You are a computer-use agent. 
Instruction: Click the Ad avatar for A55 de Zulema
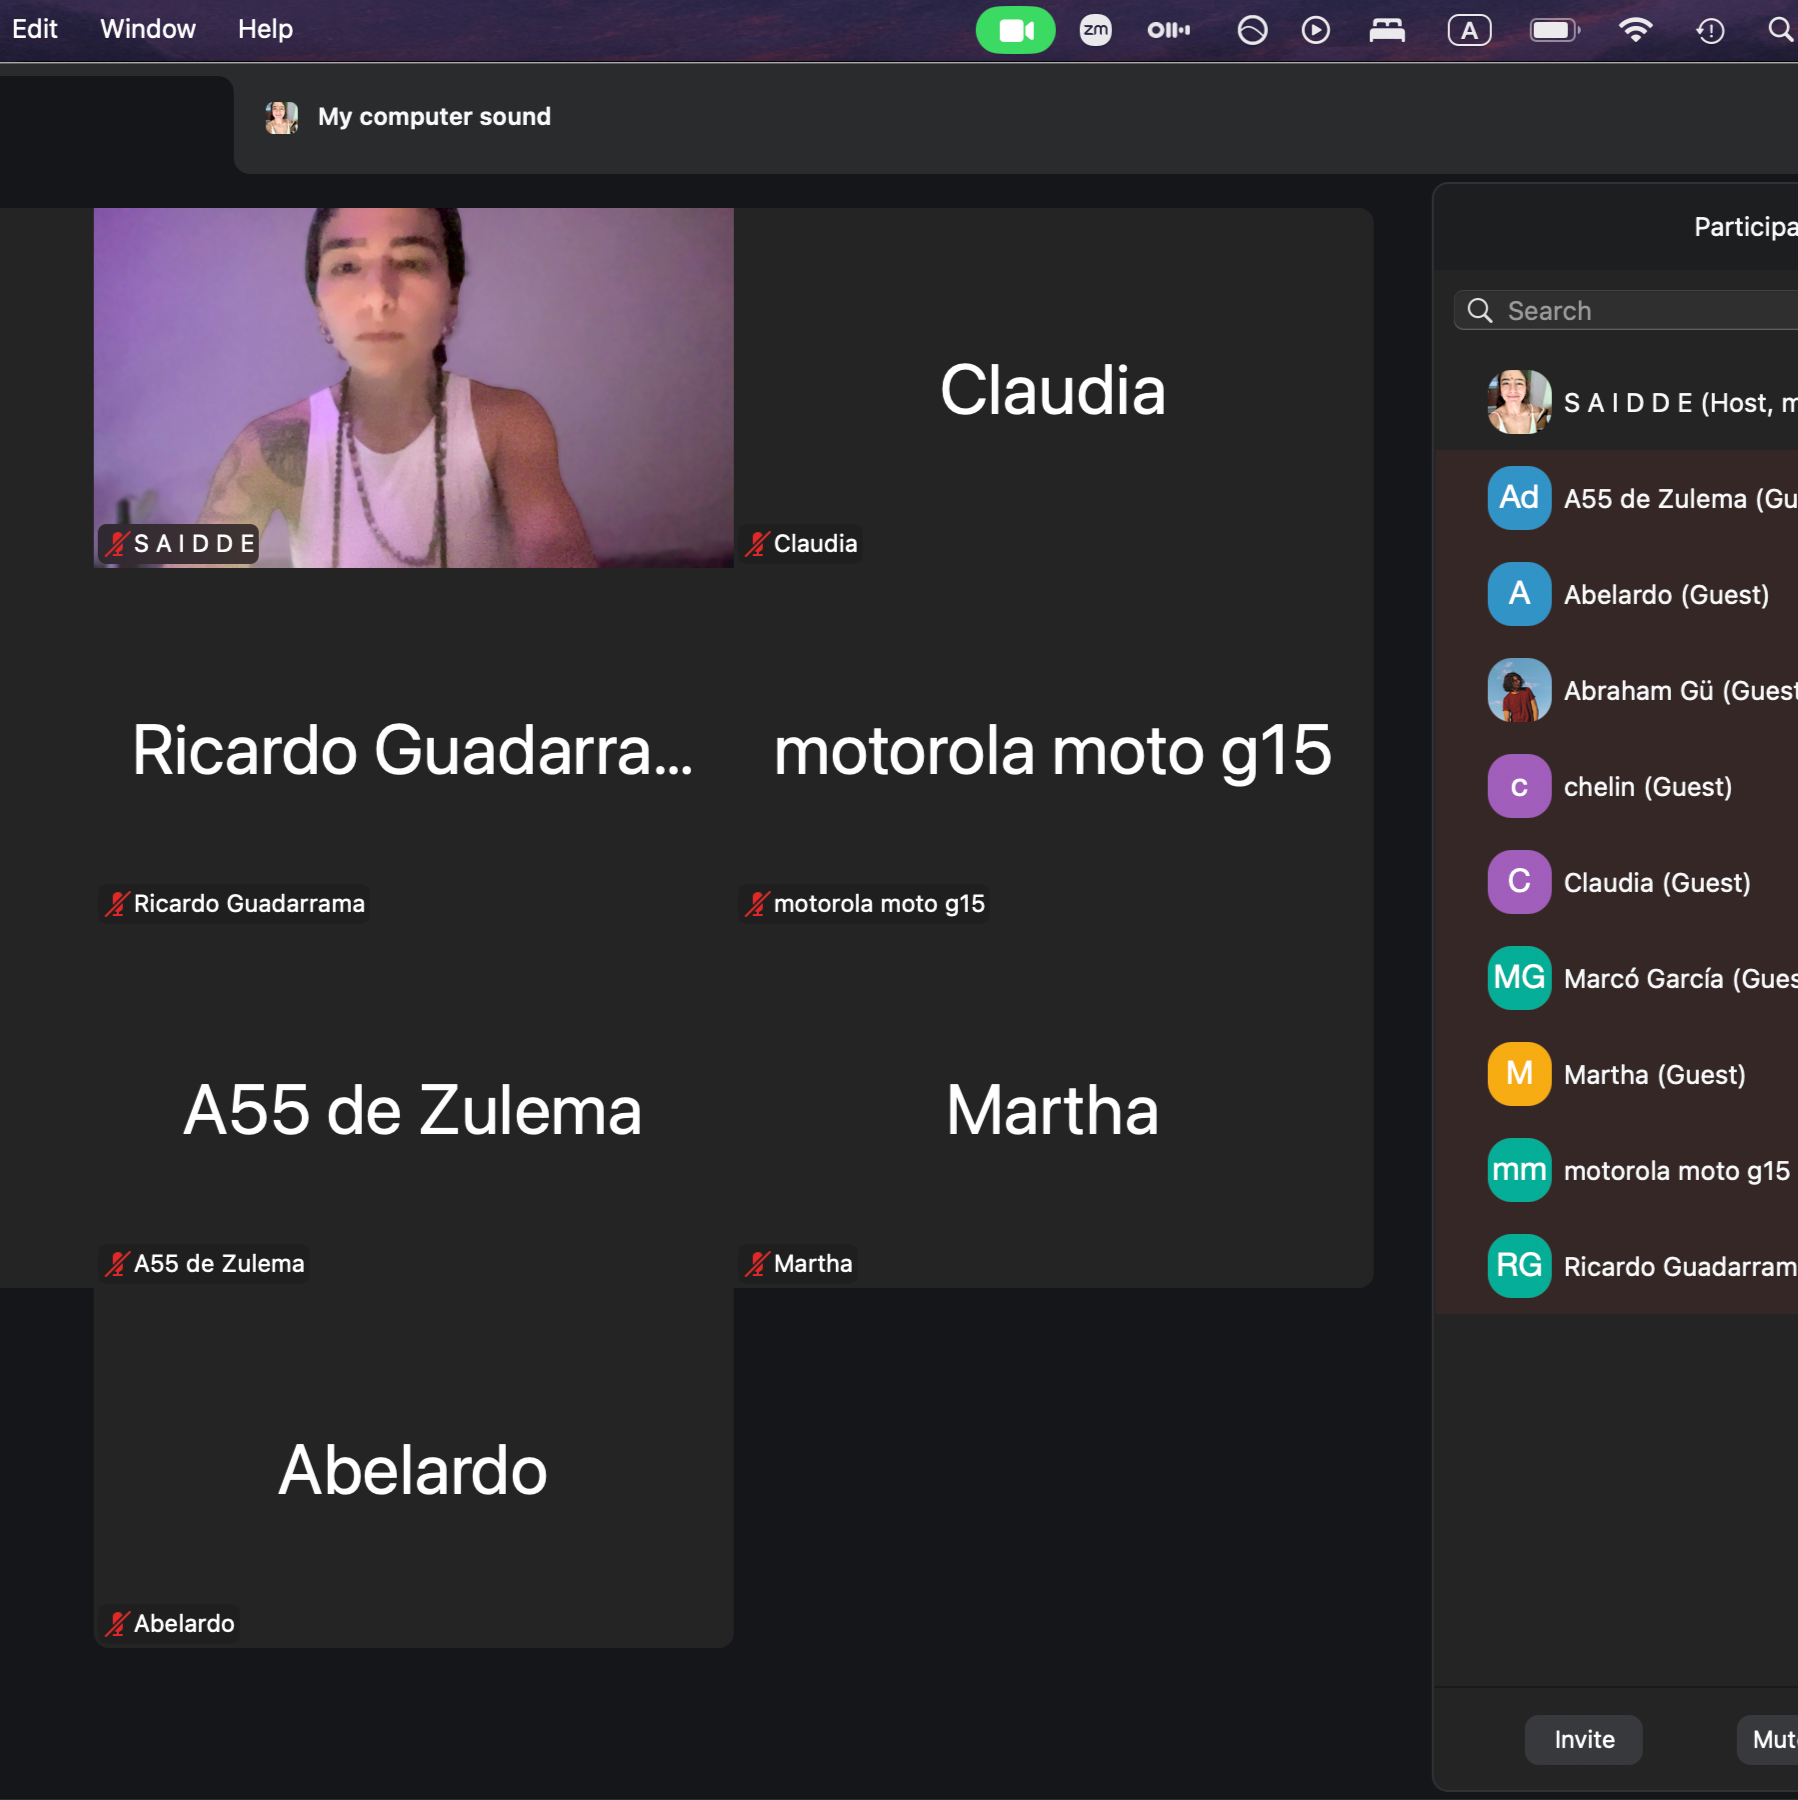(x=1519, y=498)
